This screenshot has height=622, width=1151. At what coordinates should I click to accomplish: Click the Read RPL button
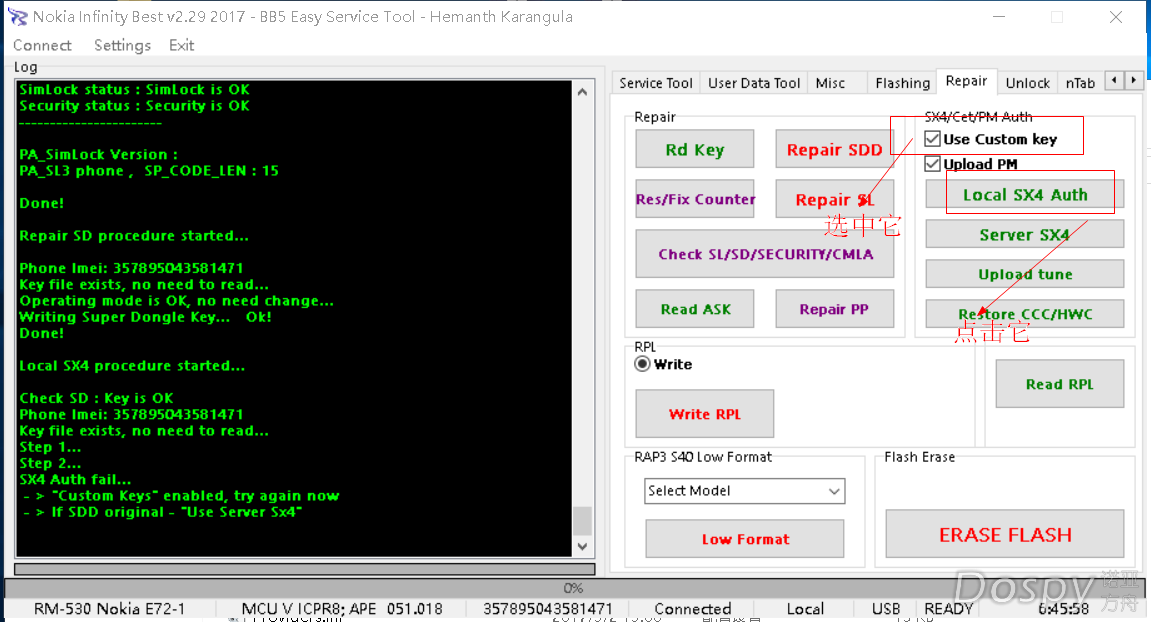1059,383
